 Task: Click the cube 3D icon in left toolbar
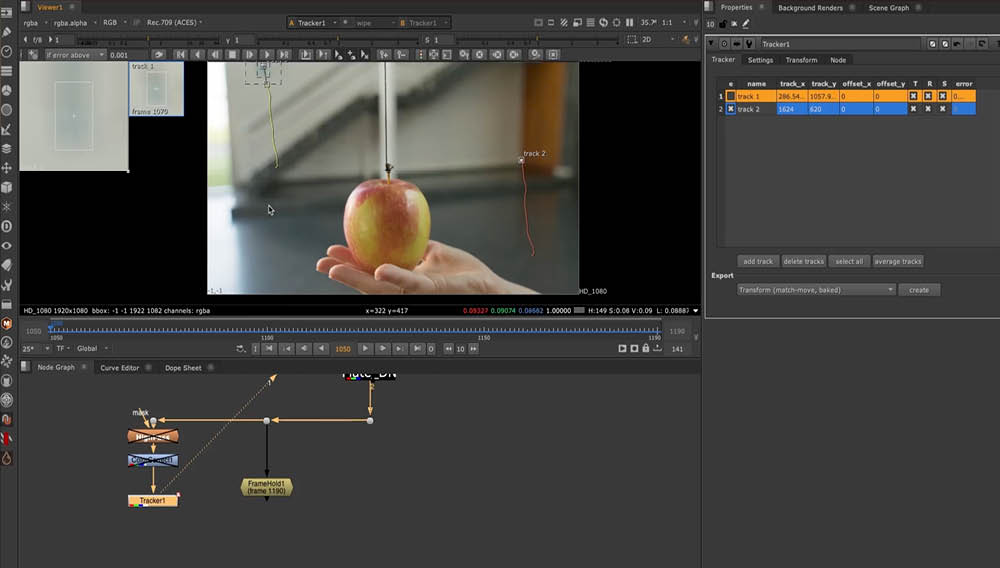point(7,187)
